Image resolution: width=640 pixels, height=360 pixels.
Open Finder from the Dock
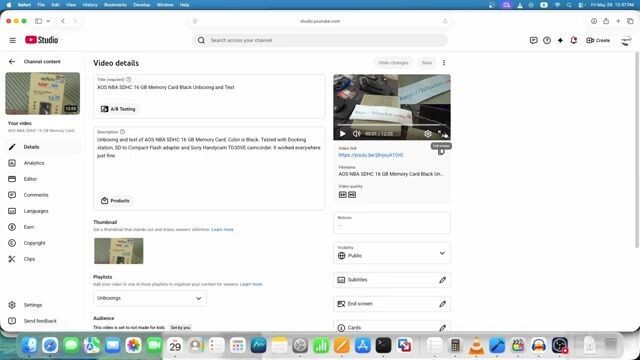click(x=29, y=345)
